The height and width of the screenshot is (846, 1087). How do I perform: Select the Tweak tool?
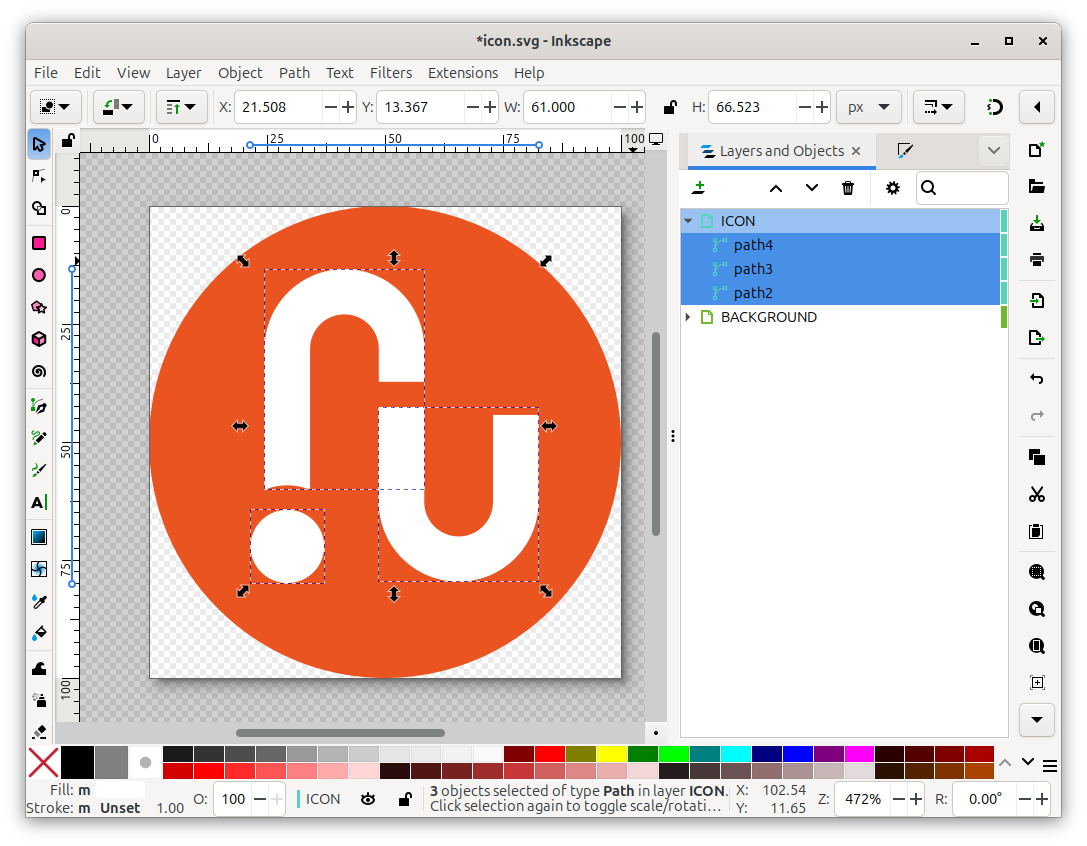click(39, 668)
